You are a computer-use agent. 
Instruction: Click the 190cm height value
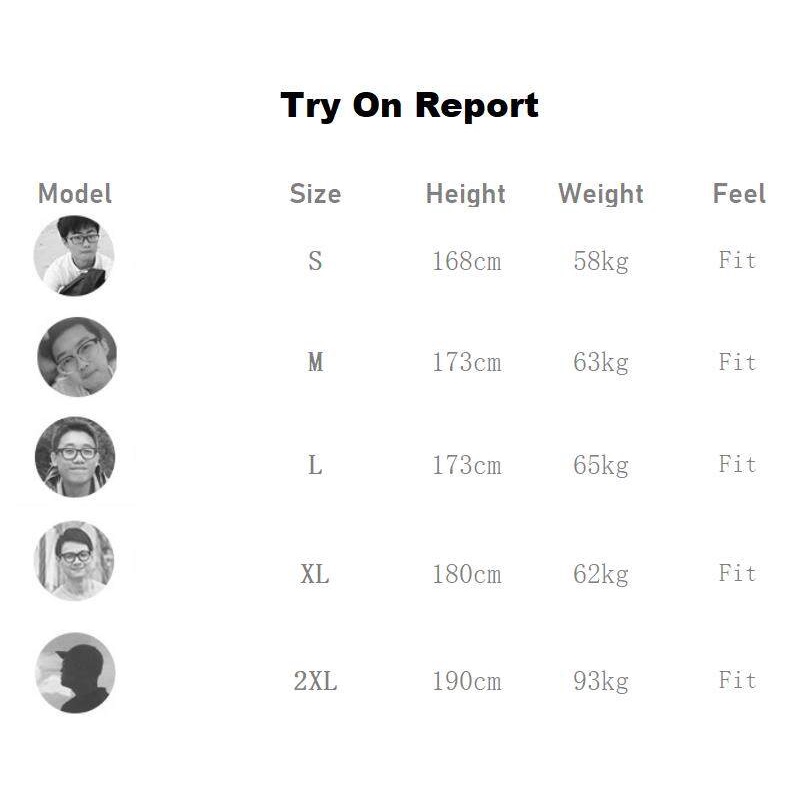point(466,682)
